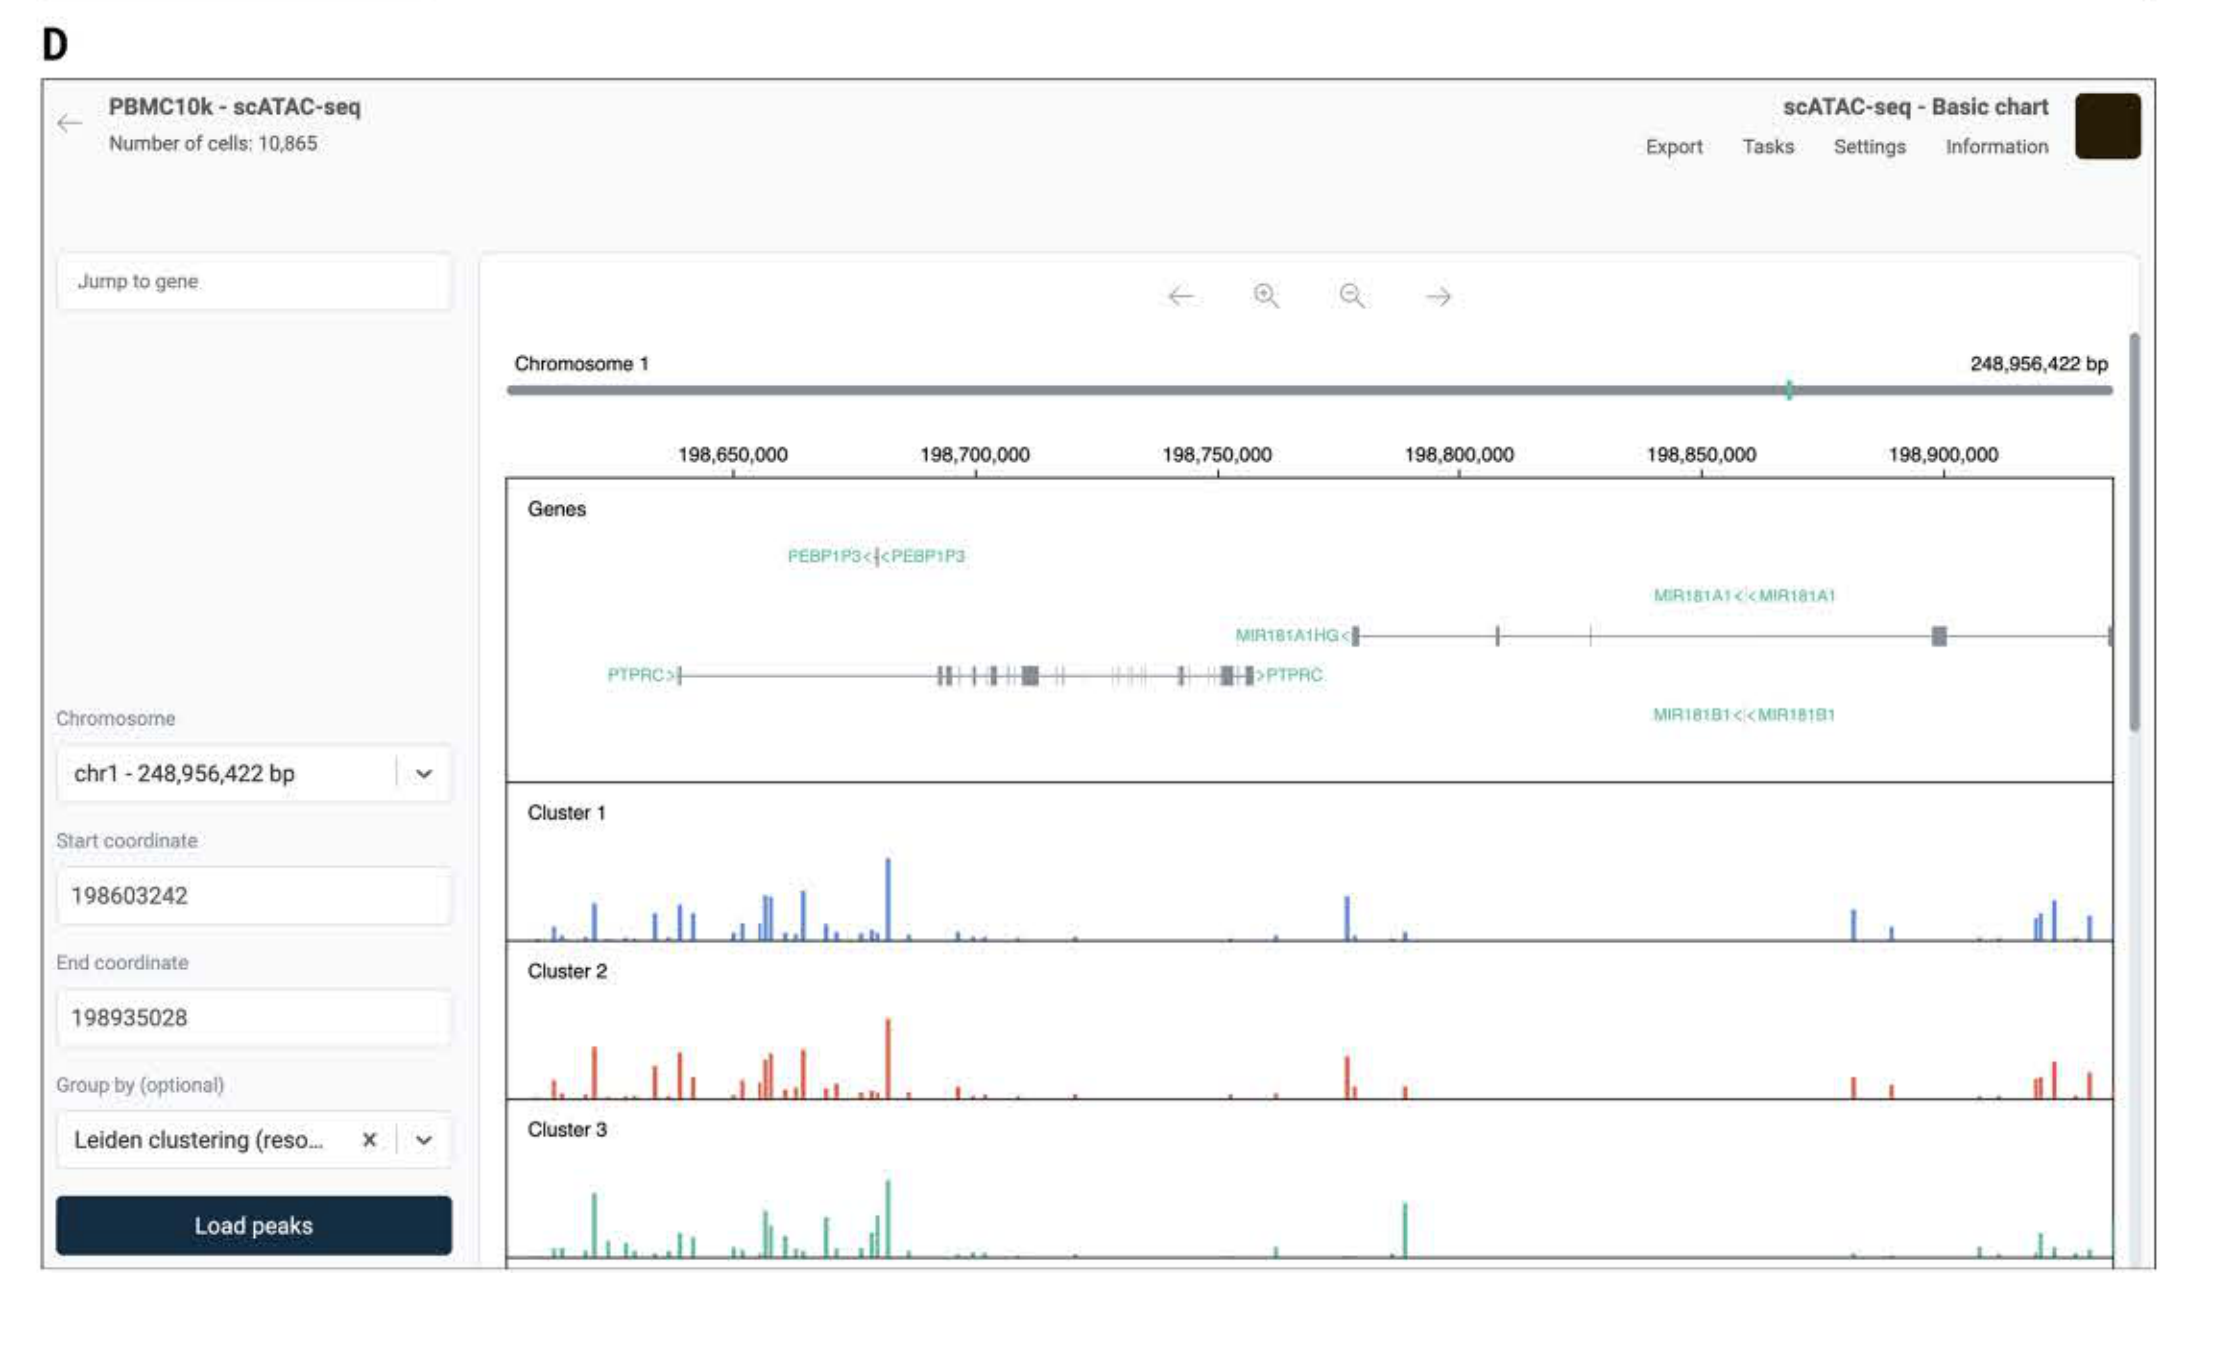Open the Information menu

[x=1996, y=147]
